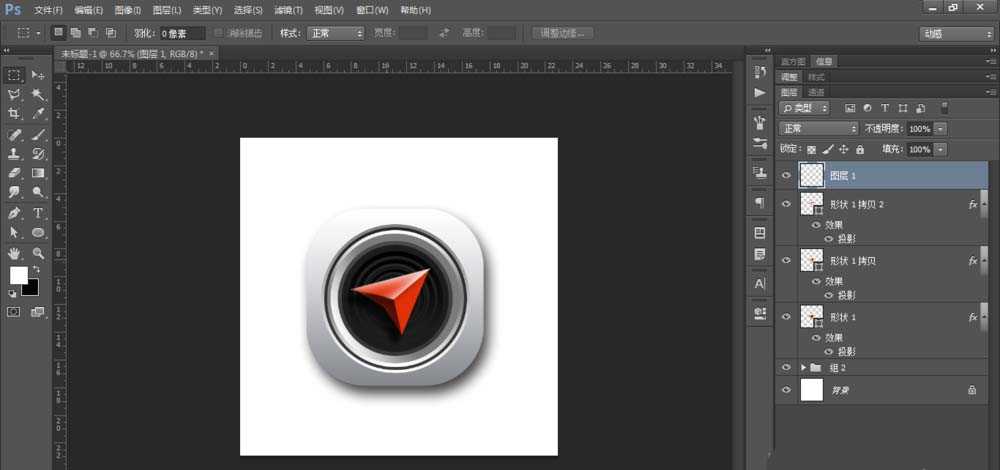Click the 调整边缘 button
The width and height of the screenshot is (1000, 470).
563,33
